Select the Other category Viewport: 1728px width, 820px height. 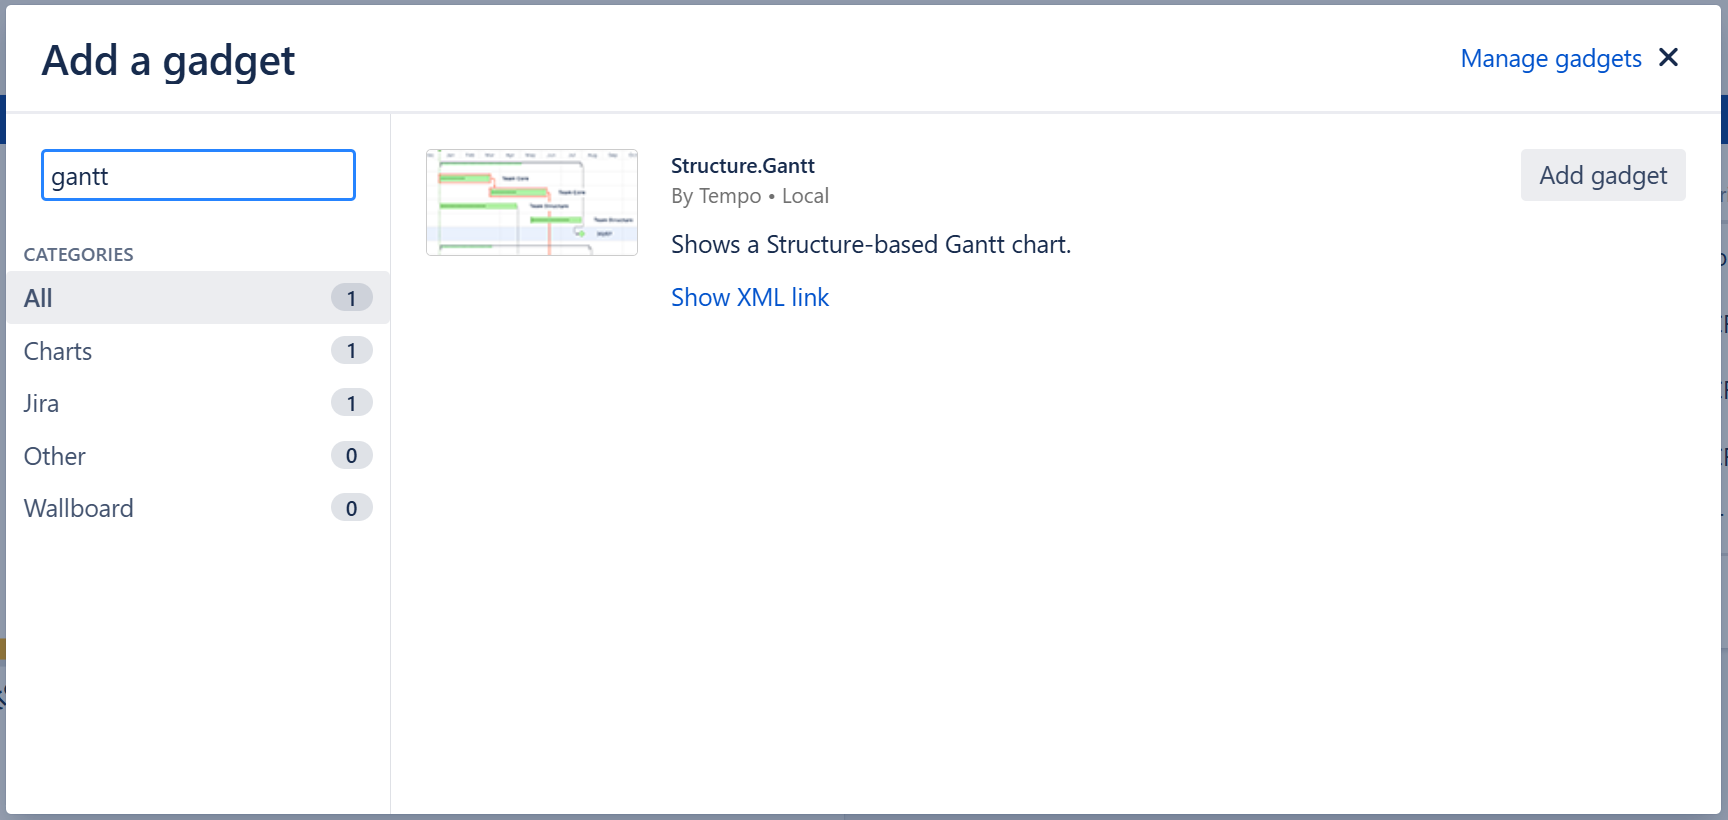(x=198, y=456)
